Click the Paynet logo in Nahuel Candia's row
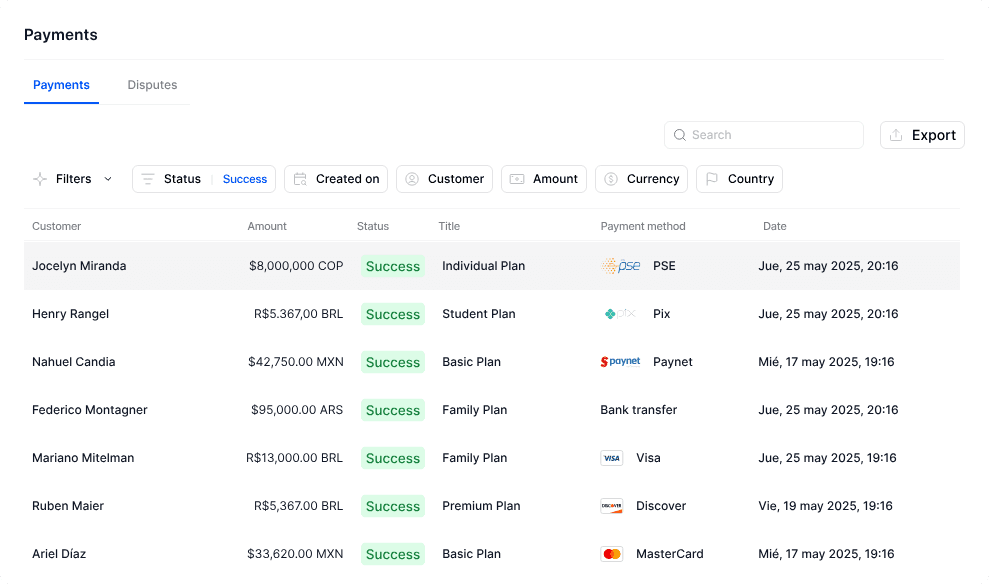Viewport: 989px width, 584px height. point(621,361)
